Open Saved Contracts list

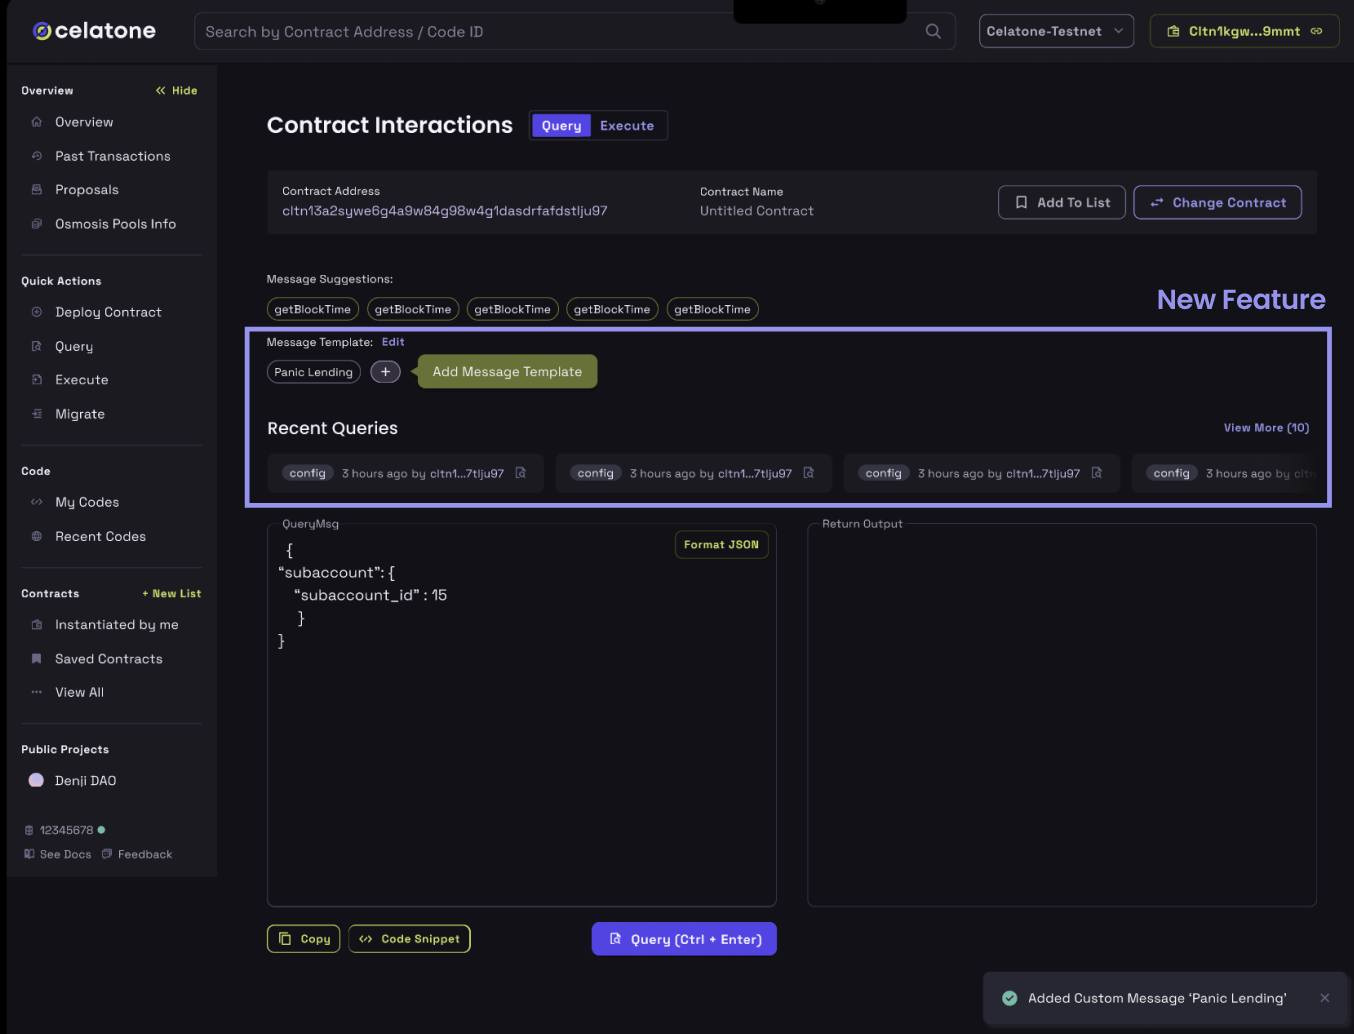[x=108, y=659]
